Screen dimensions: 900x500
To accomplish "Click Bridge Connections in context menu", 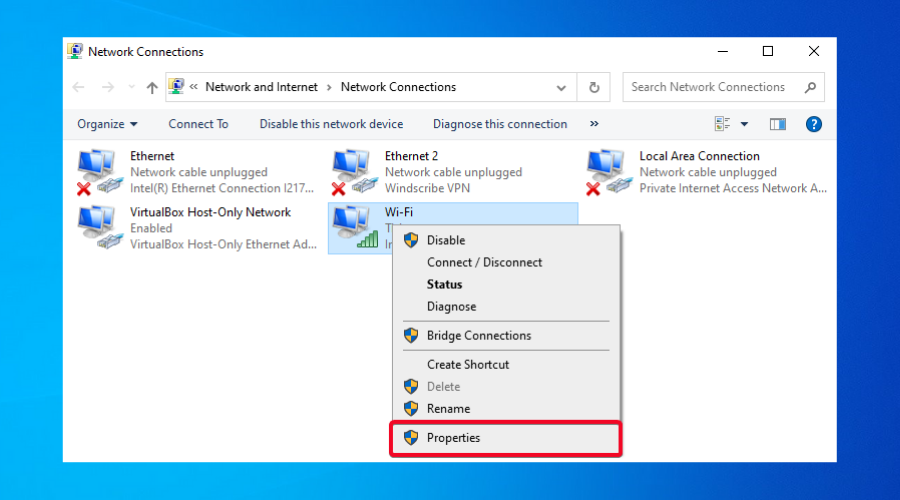I will (x=478, y=336).
